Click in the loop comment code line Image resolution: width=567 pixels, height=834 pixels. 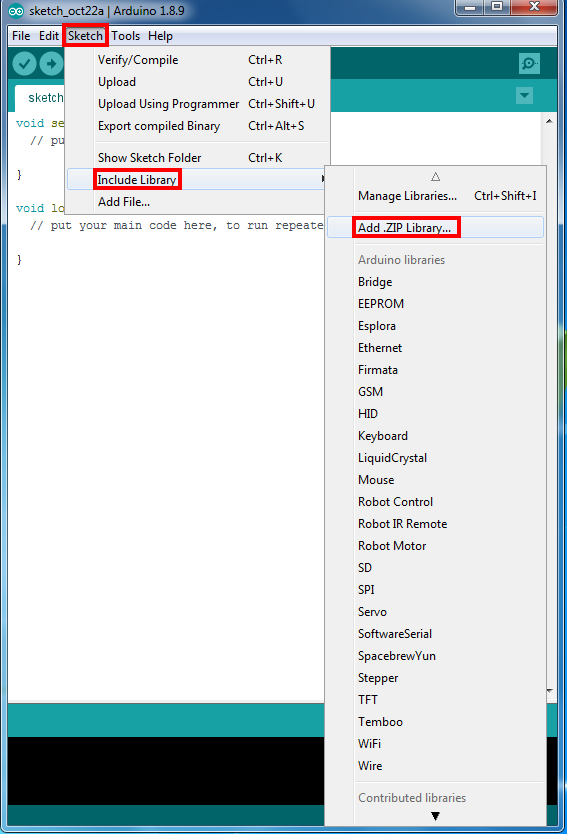coord(176,226)
